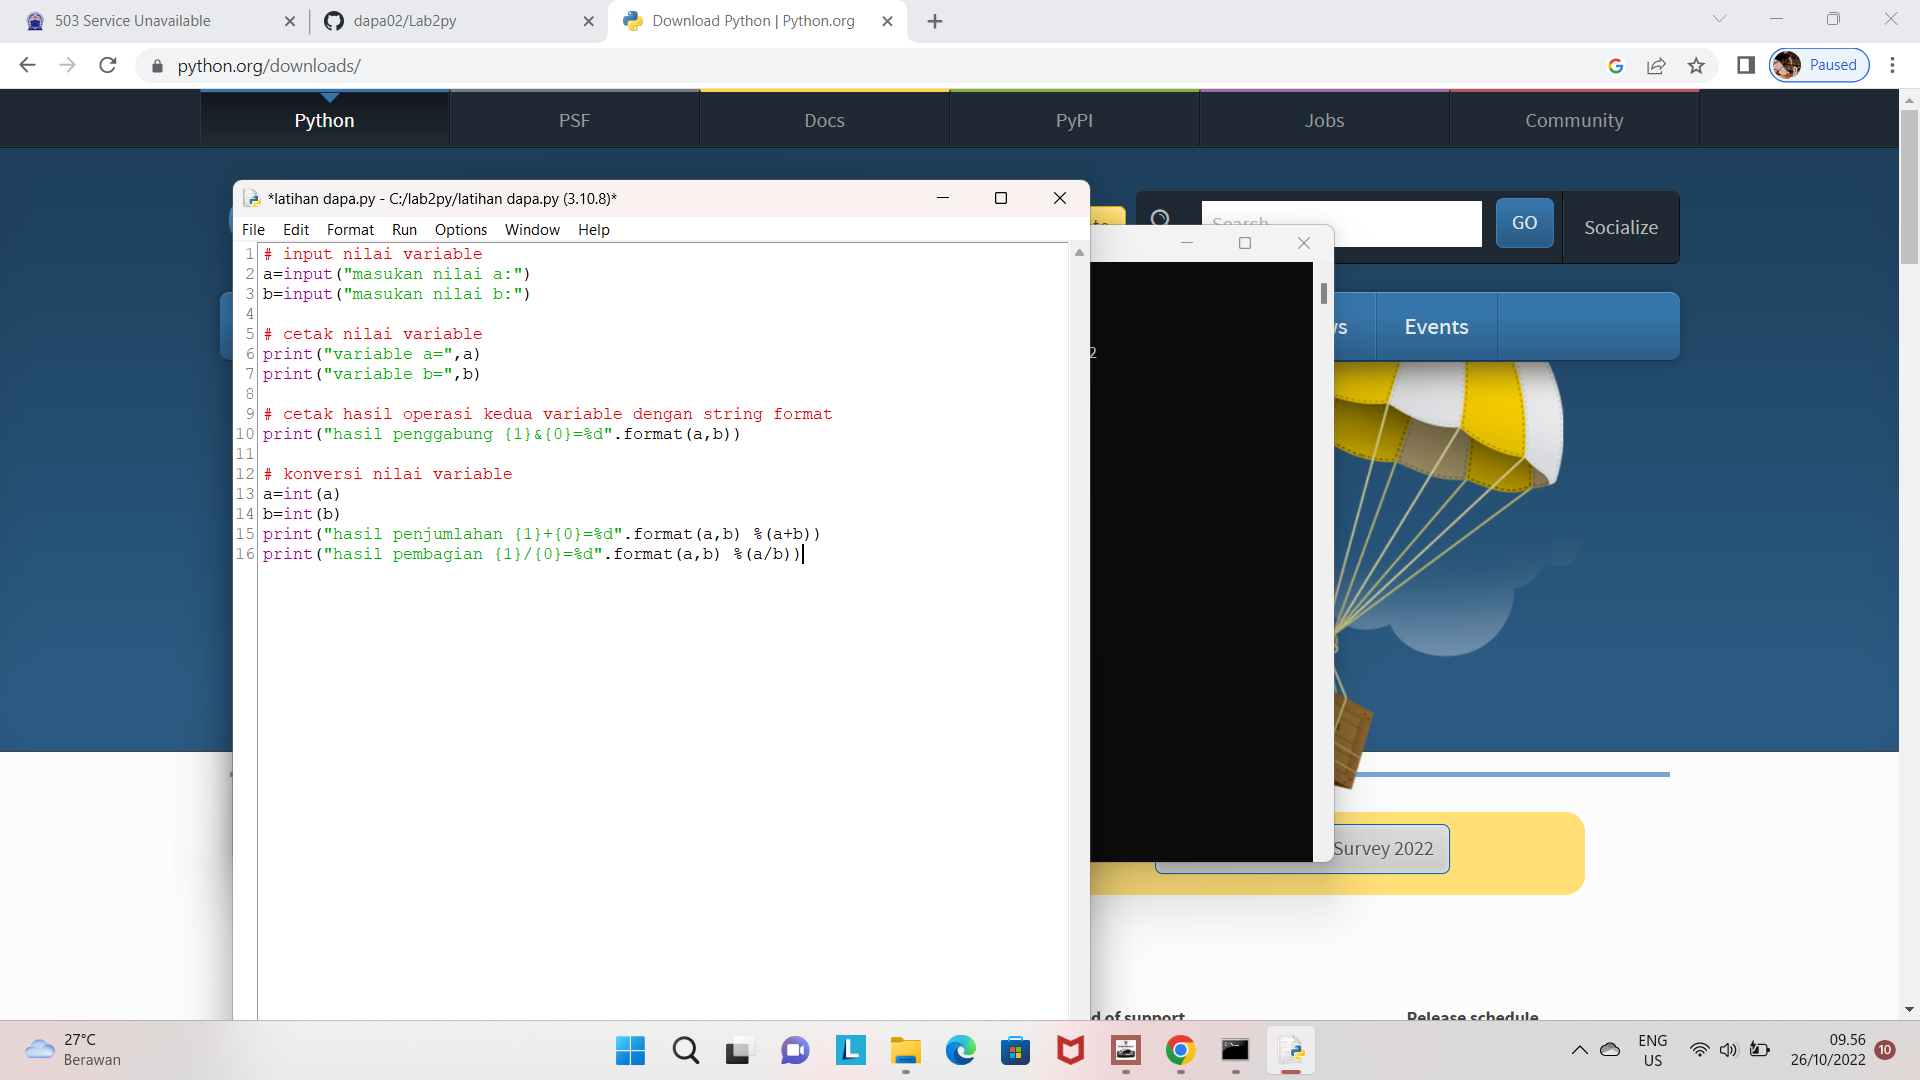Click the GO search button
The image size is (1920, 1080).
[x=1524, y=223]
